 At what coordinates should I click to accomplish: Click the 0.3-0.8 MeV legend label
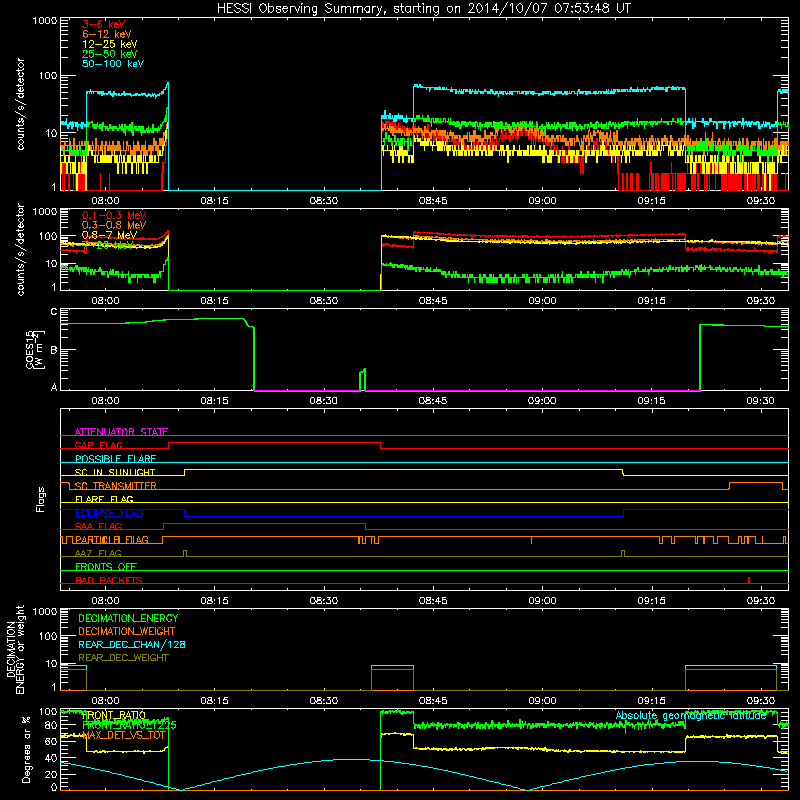114,225
